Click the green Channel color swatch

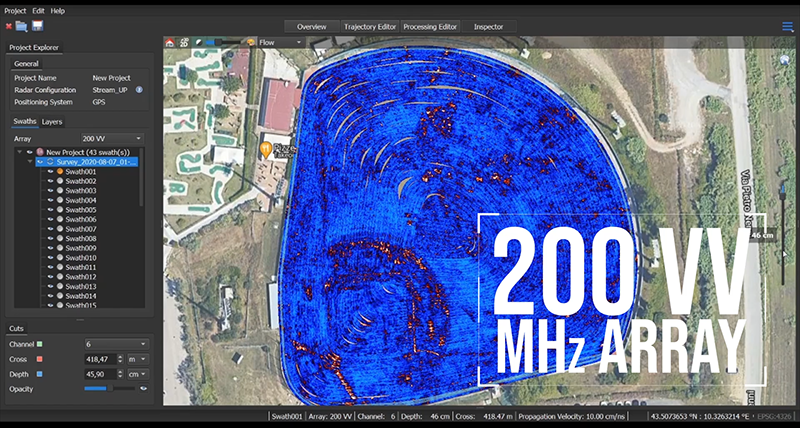(40, 344)
